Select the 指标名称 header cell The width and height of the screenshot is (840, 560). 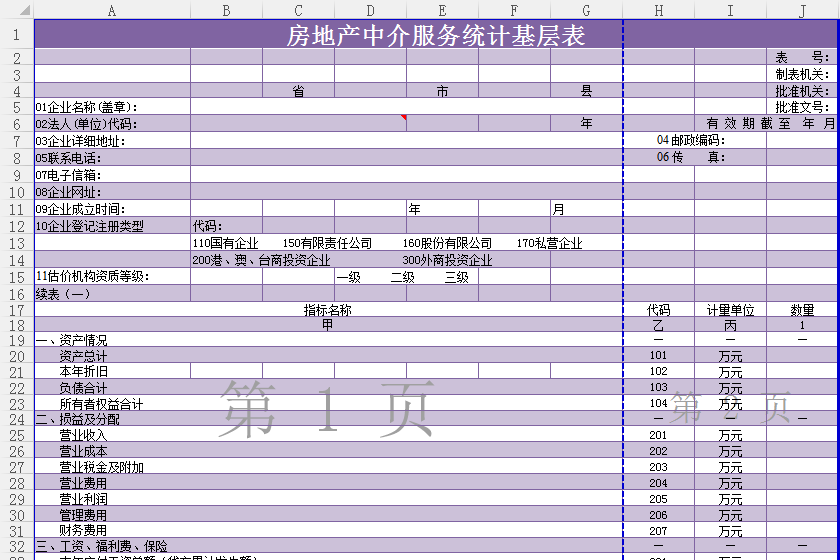328,310
